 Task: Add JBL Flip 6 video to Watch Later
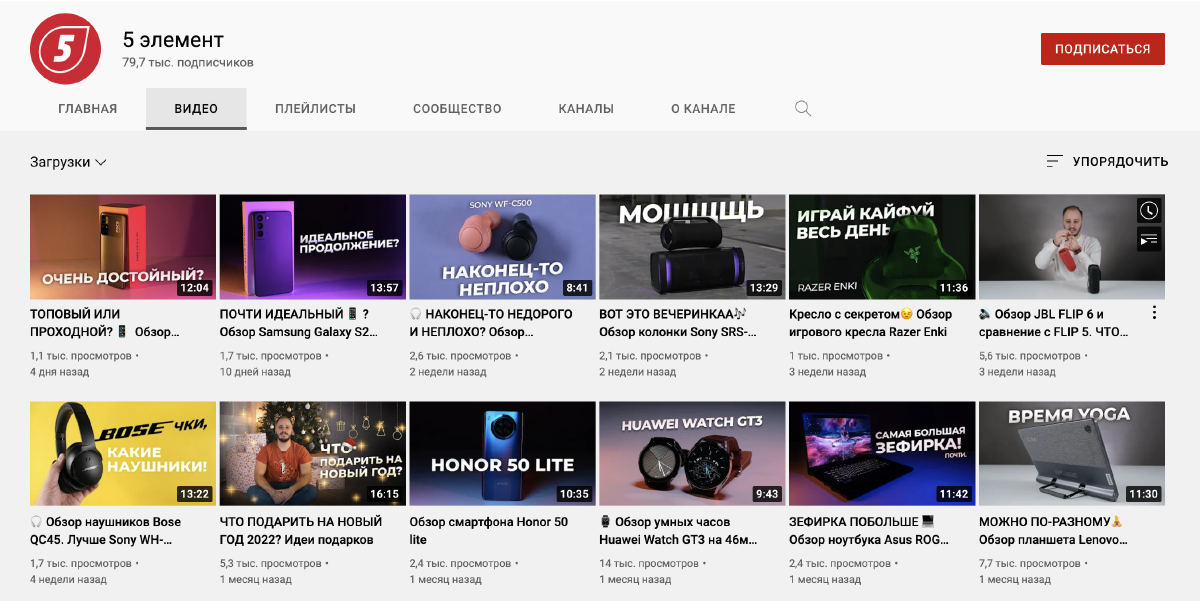[x=1150, y=210]
